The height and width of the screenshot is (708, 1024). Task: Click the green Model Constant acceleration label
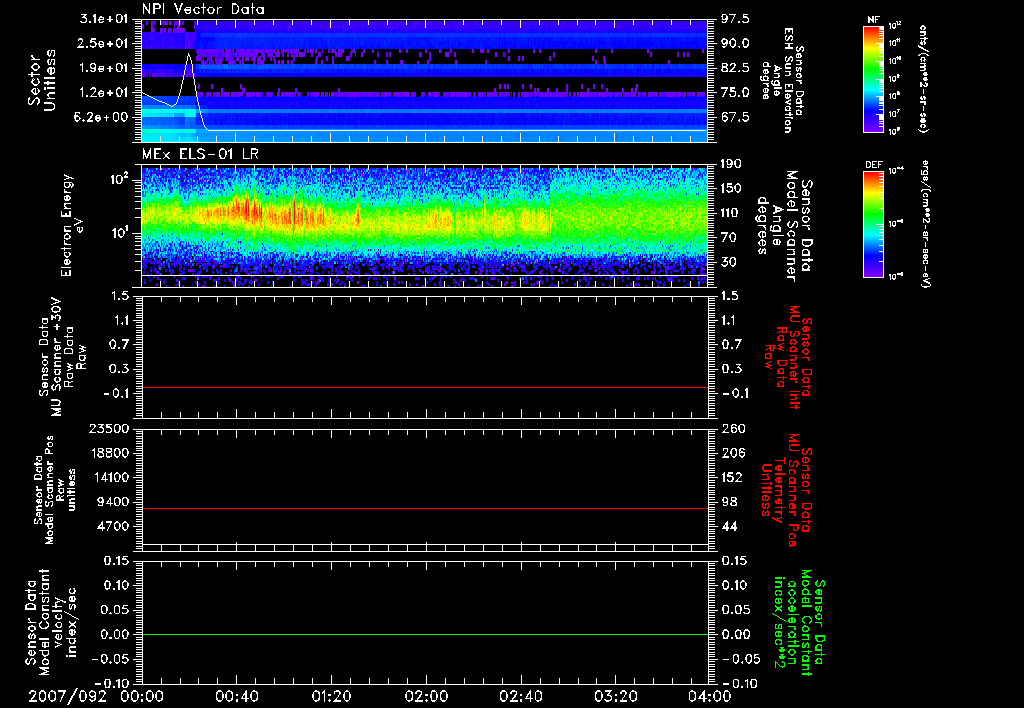[x=800, y=624]
